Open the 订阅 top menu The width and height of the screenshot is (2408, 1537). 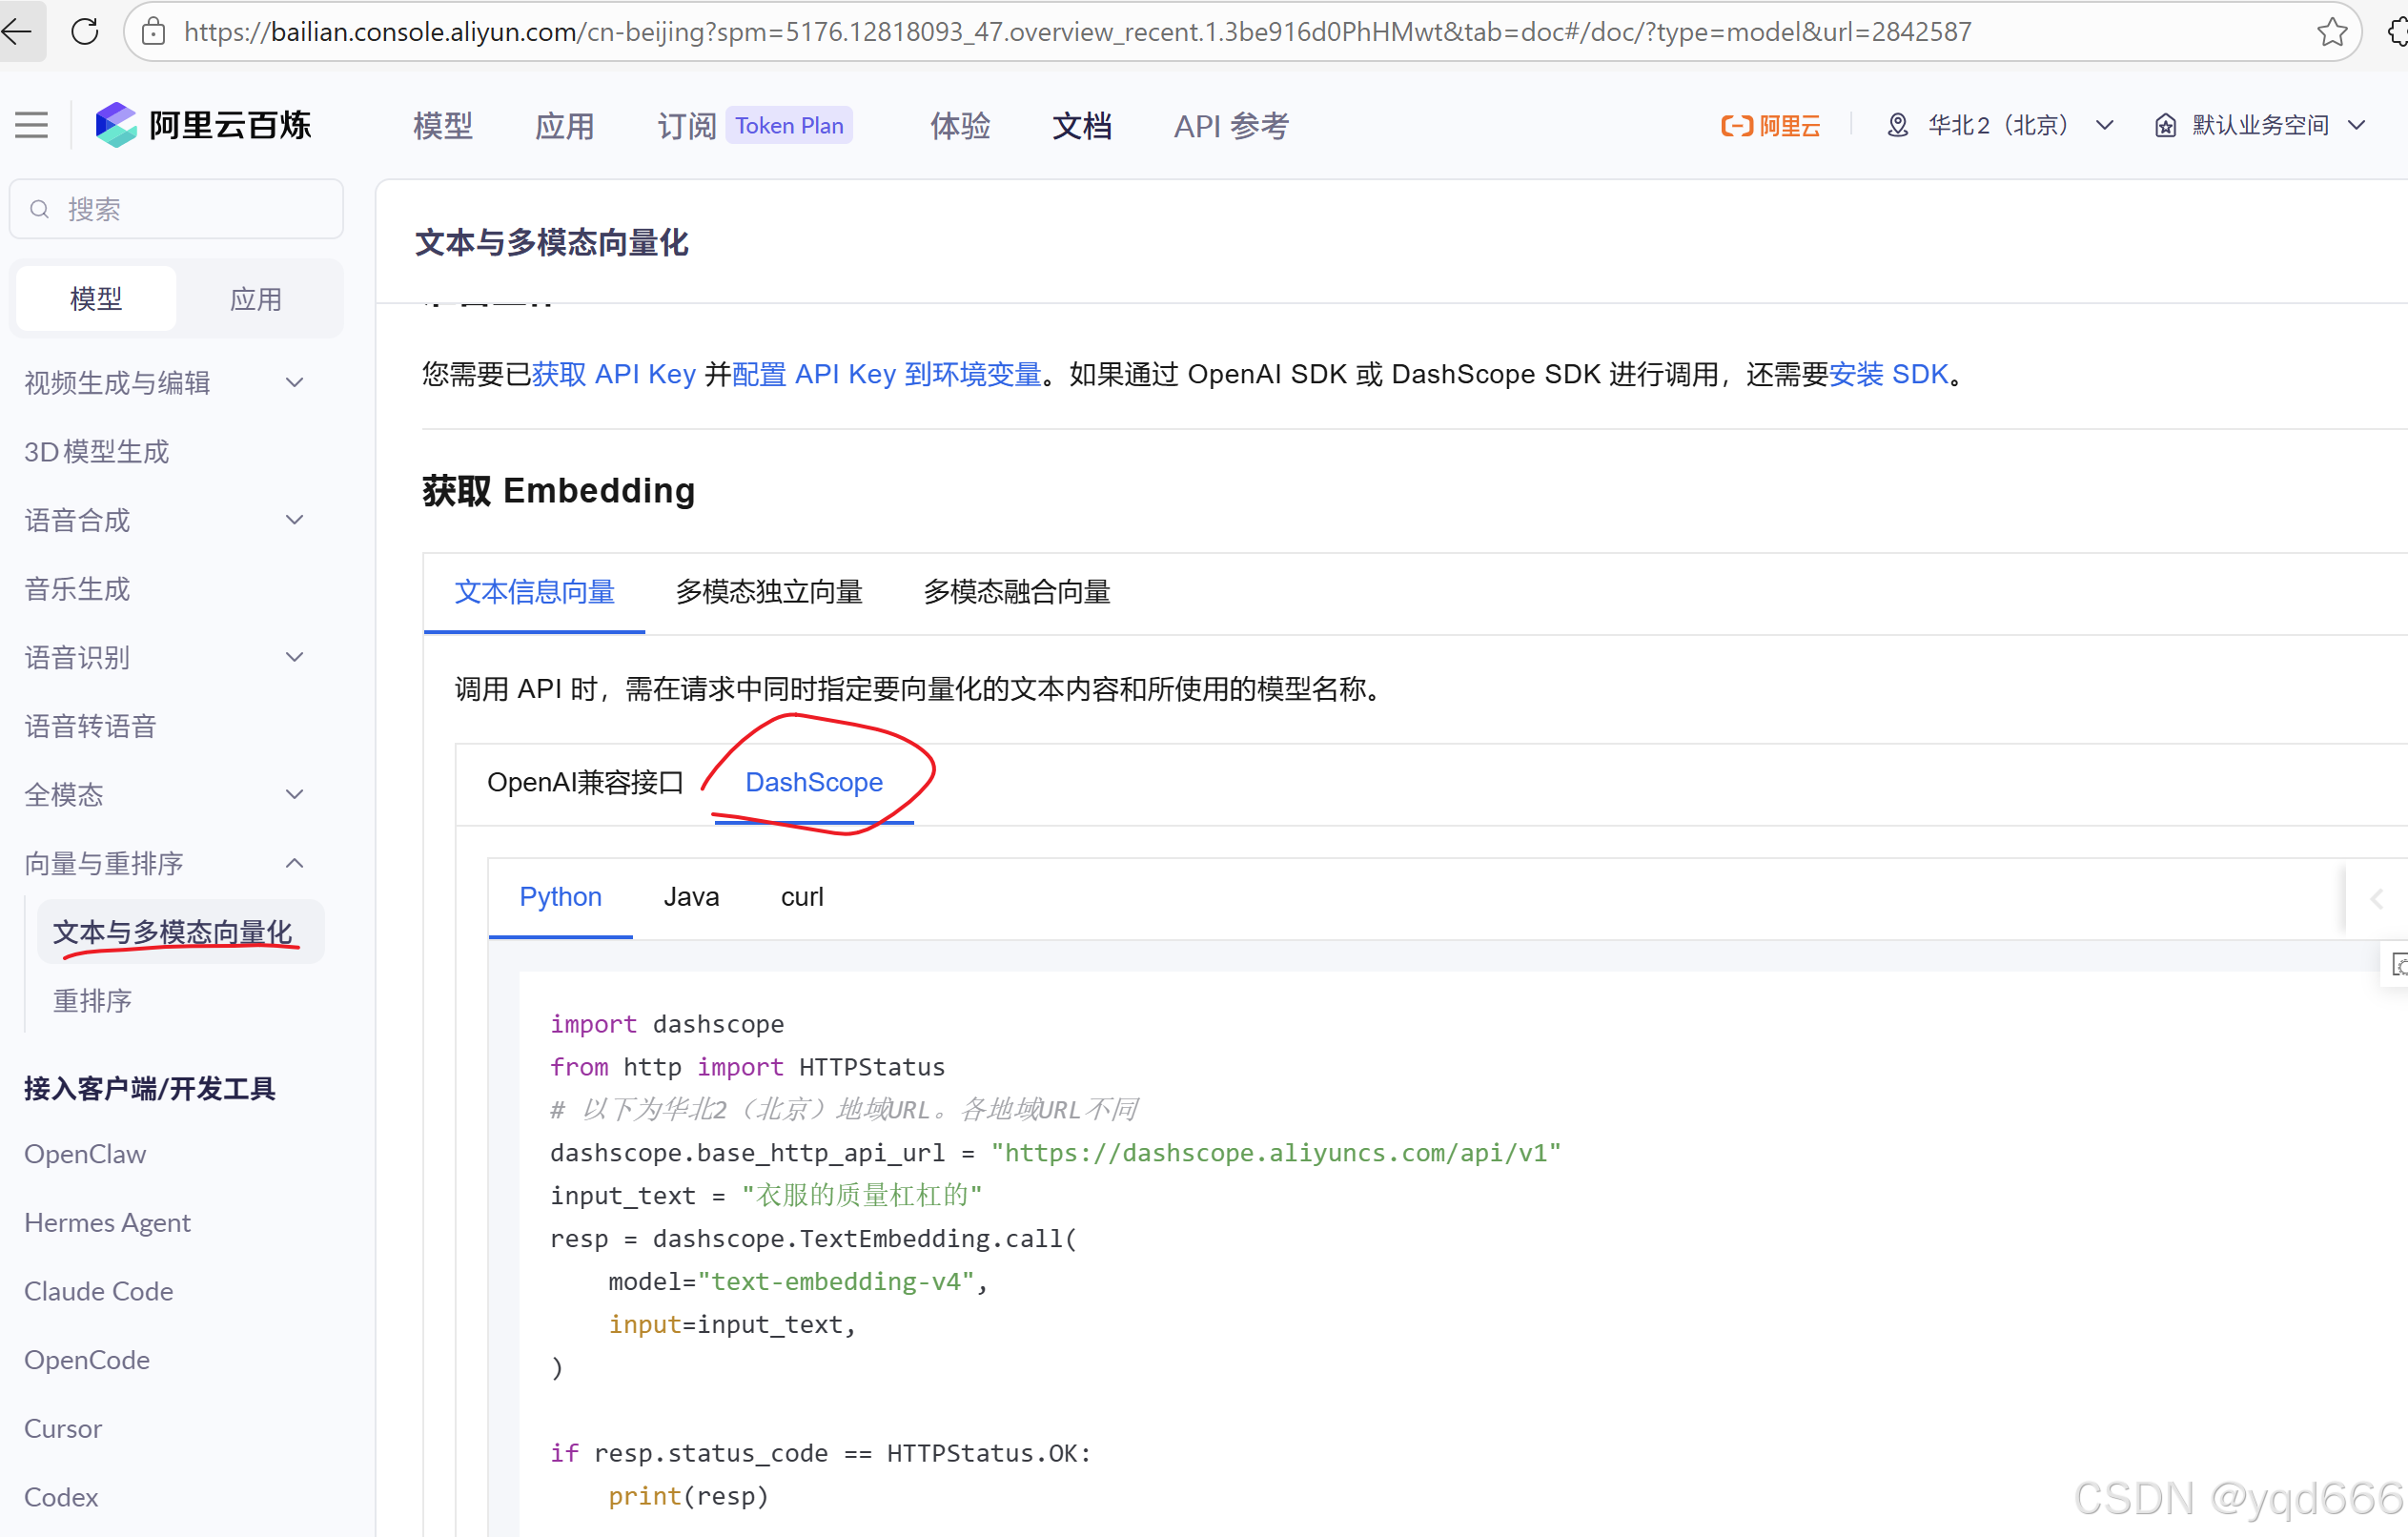point(686,125)
